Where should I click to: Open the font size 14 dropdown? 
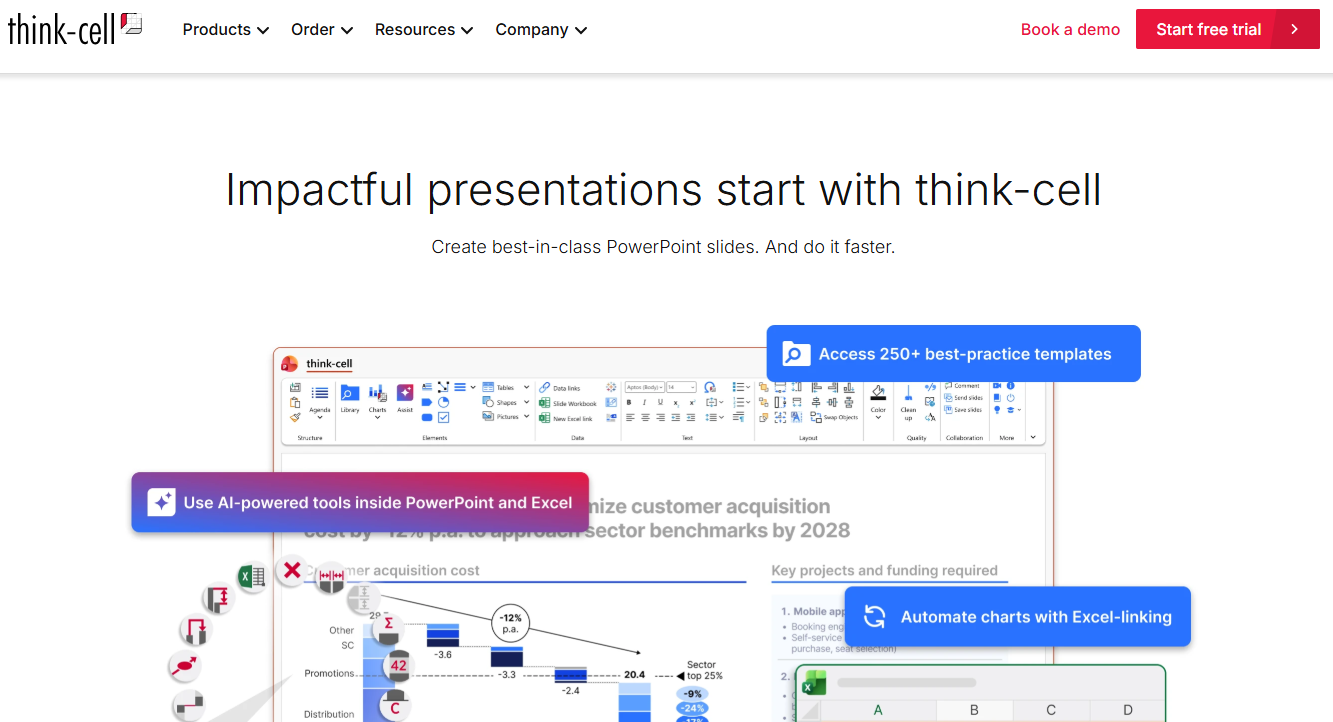pos(682,387)
